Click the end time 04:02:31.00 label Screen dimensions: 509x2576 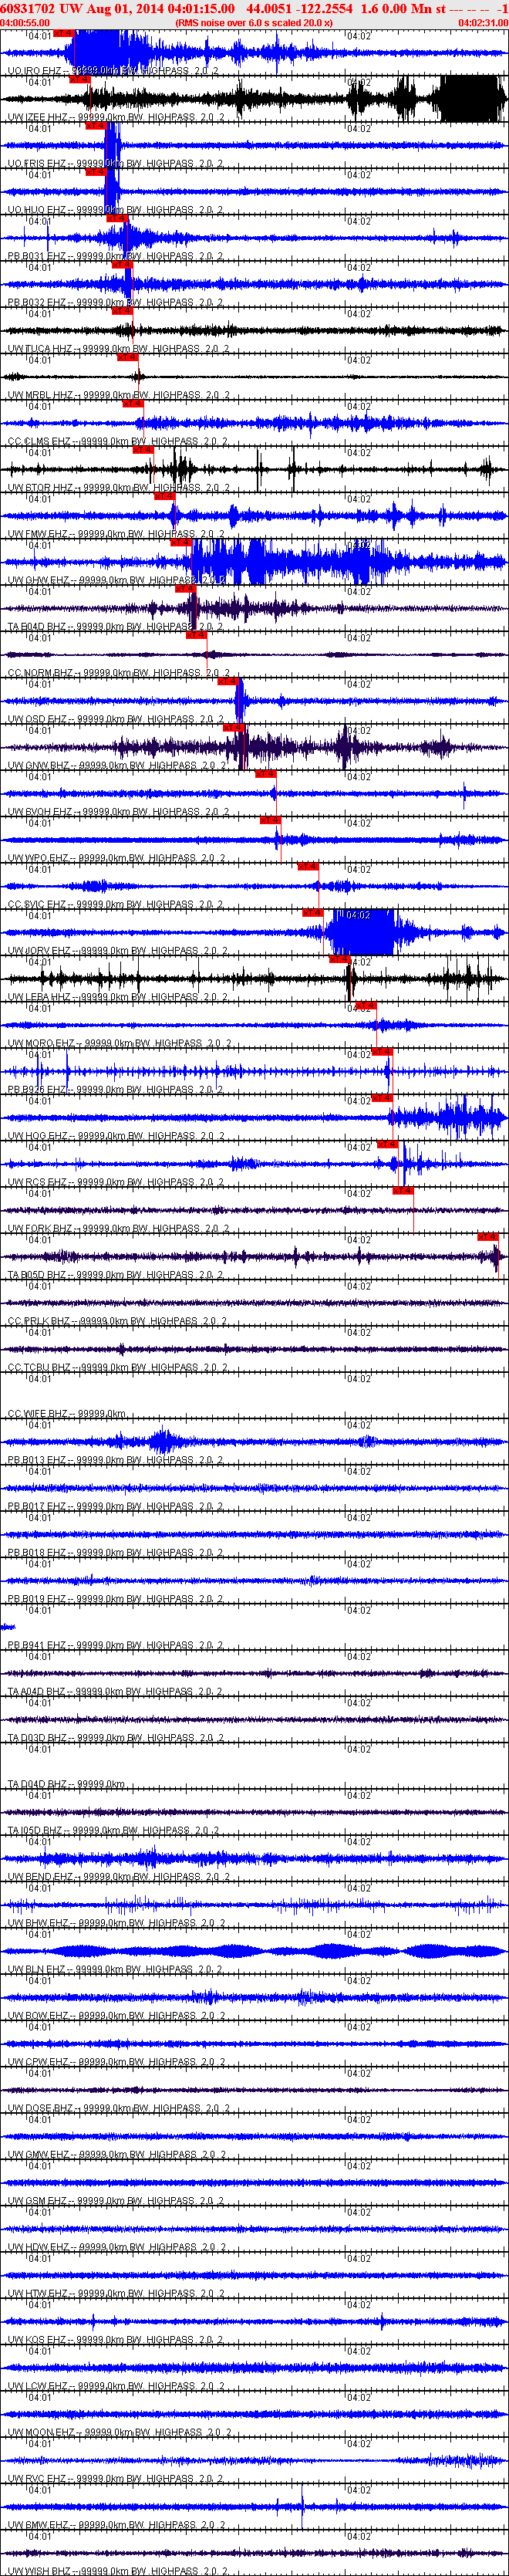(483, 22)
